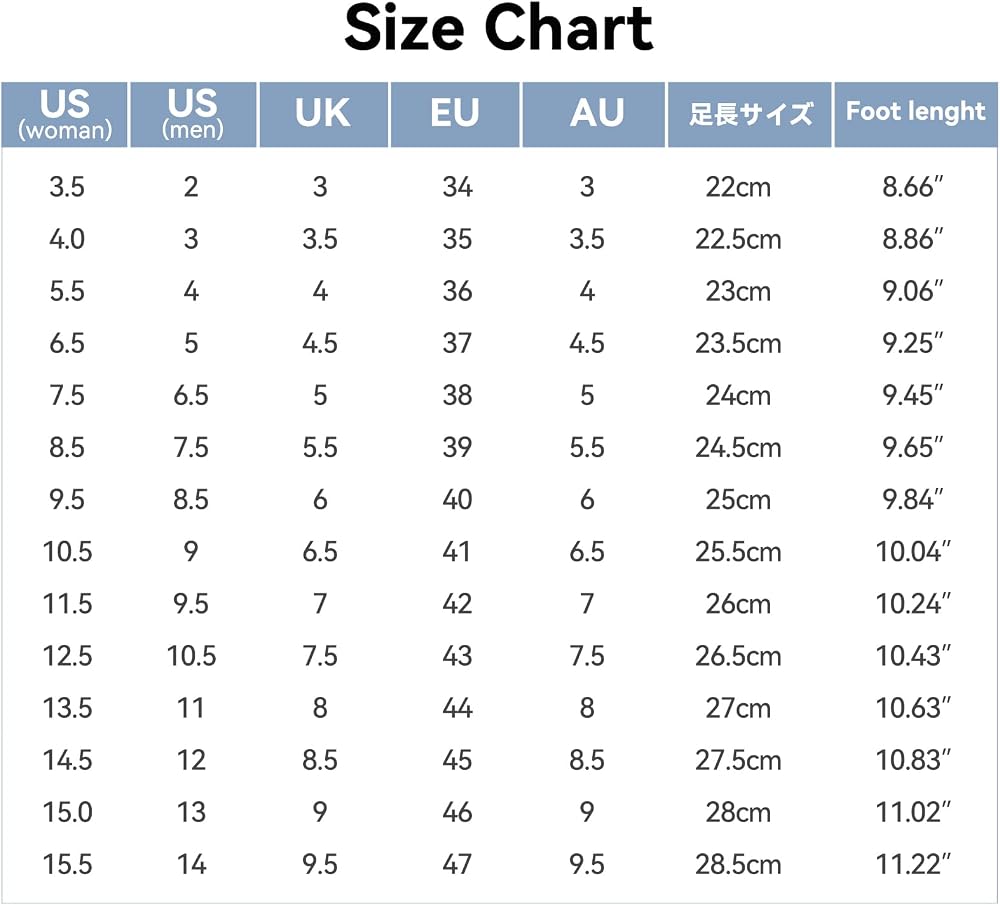Select the US (woman) column header

[x=64, y=114]
